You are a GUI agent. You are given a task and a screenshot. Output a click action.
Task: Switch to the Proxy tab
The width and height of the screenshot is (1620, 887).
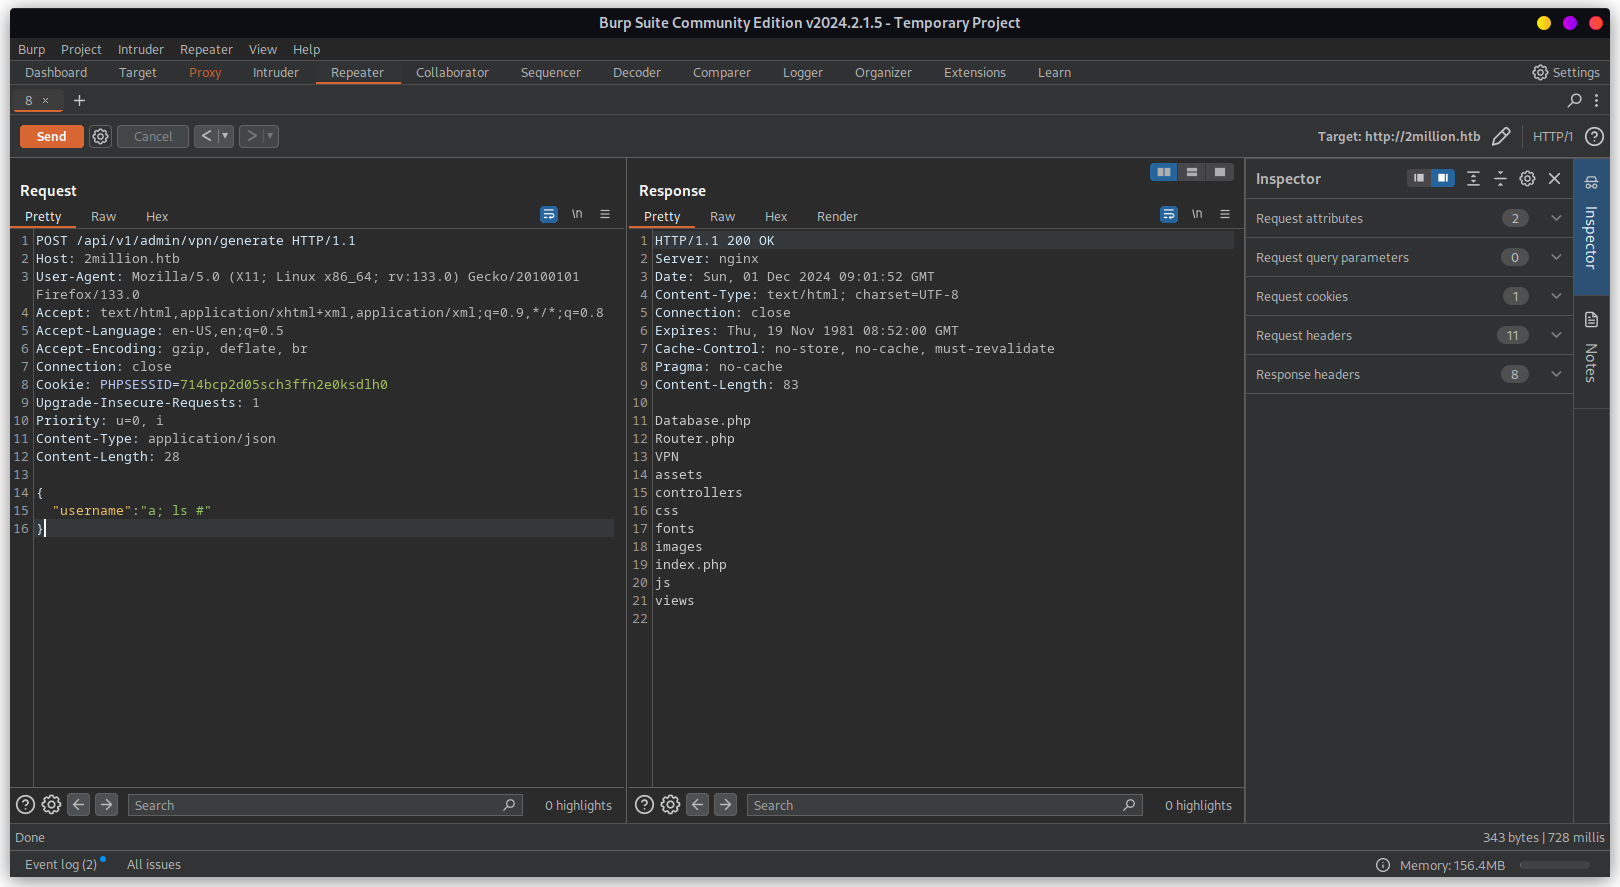(205, 72)
